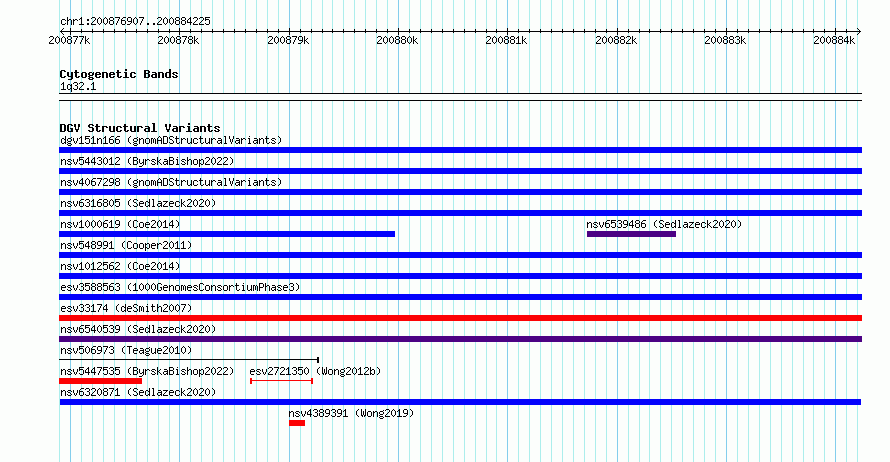Open nsv6539486 (Sedlazeck2020) label

click(x=664, y=224)
